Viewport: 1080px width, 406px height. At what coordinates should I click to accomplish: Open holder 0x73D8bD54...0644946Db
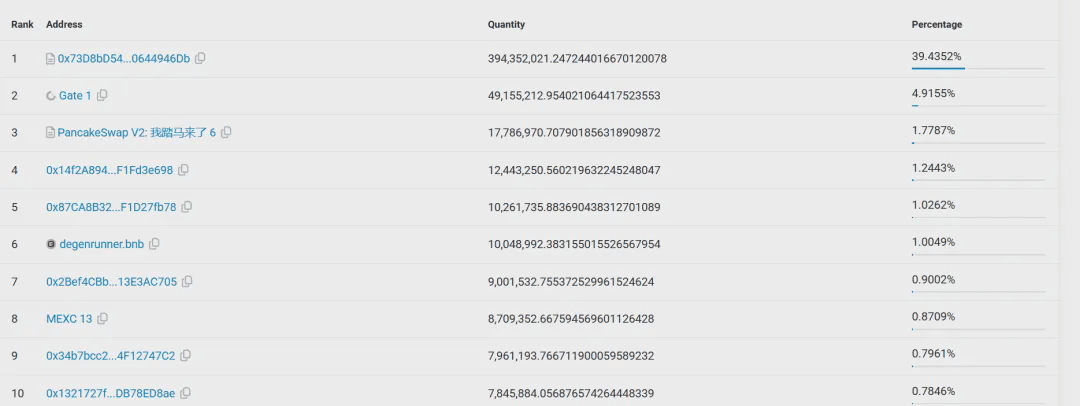(x=123, y=59)
